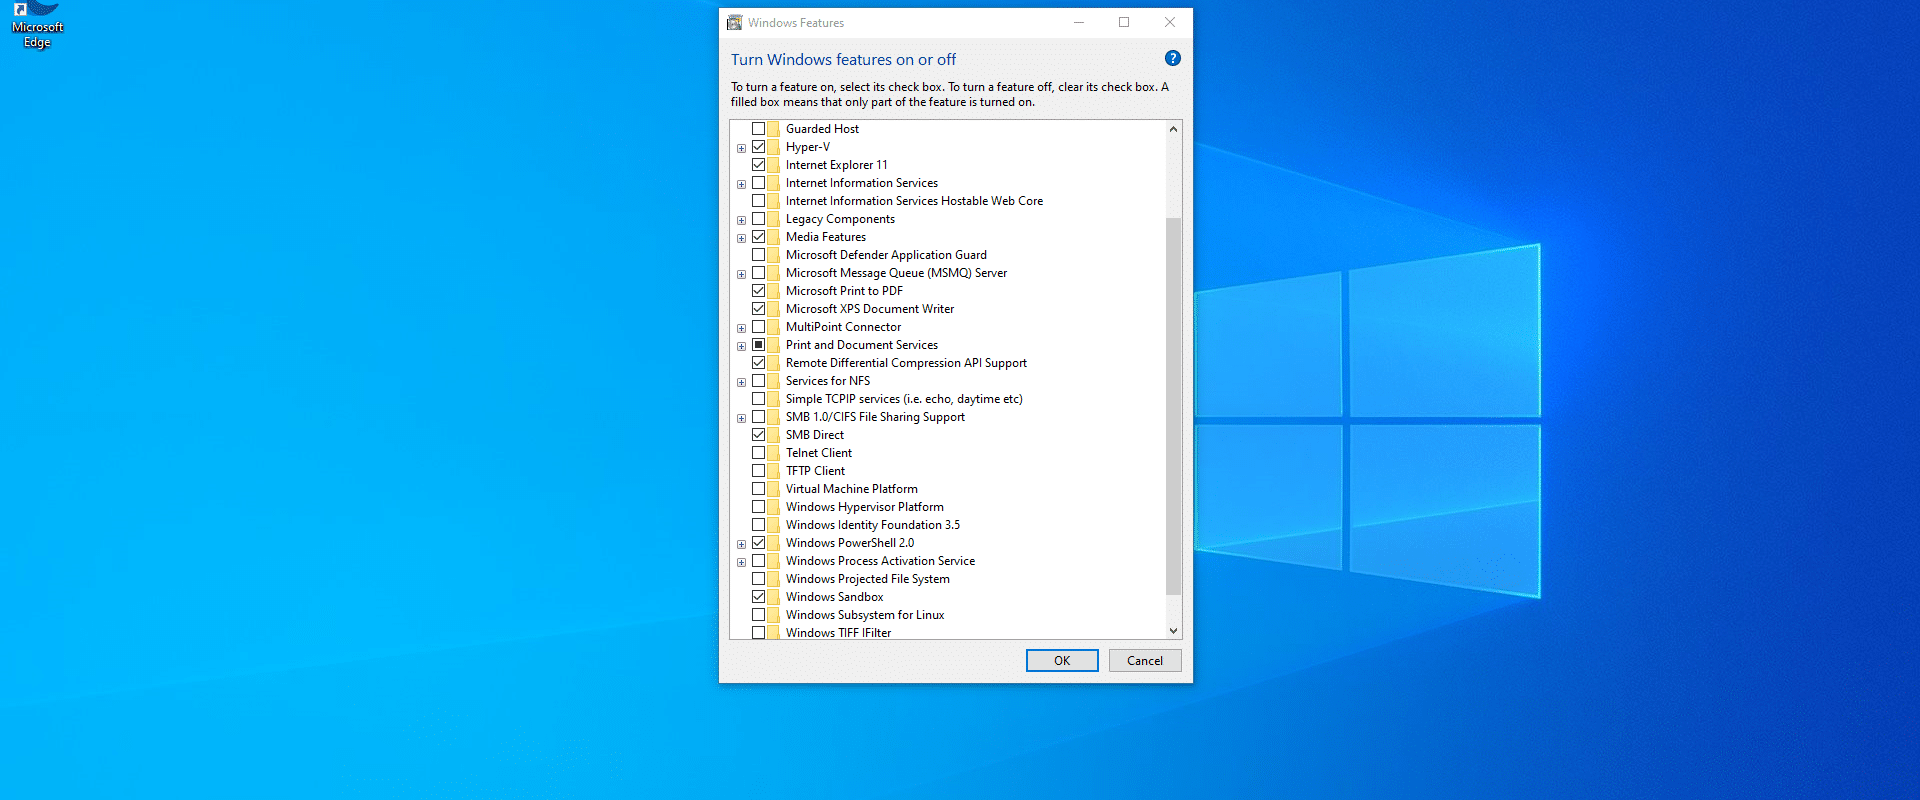
Task: Toggle Print and Document Services checkbox
Action: 759,345
